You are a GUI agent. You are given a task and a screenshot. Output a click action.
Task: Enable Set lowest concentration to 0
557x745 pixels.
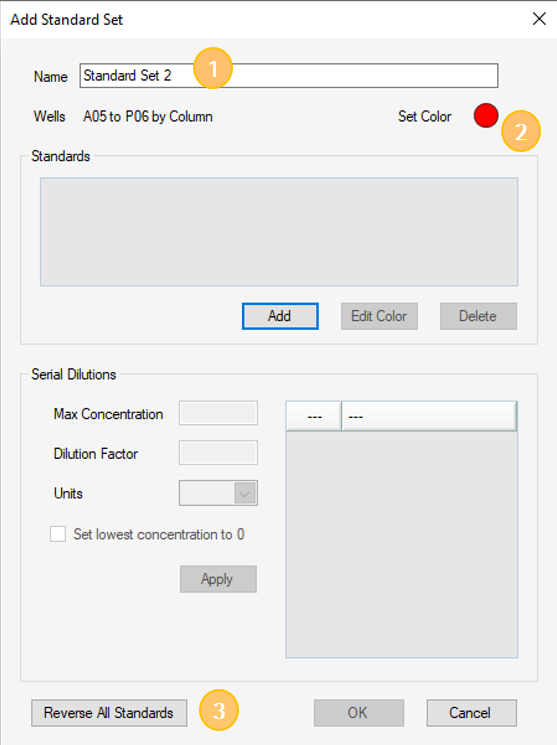(58, 534)
